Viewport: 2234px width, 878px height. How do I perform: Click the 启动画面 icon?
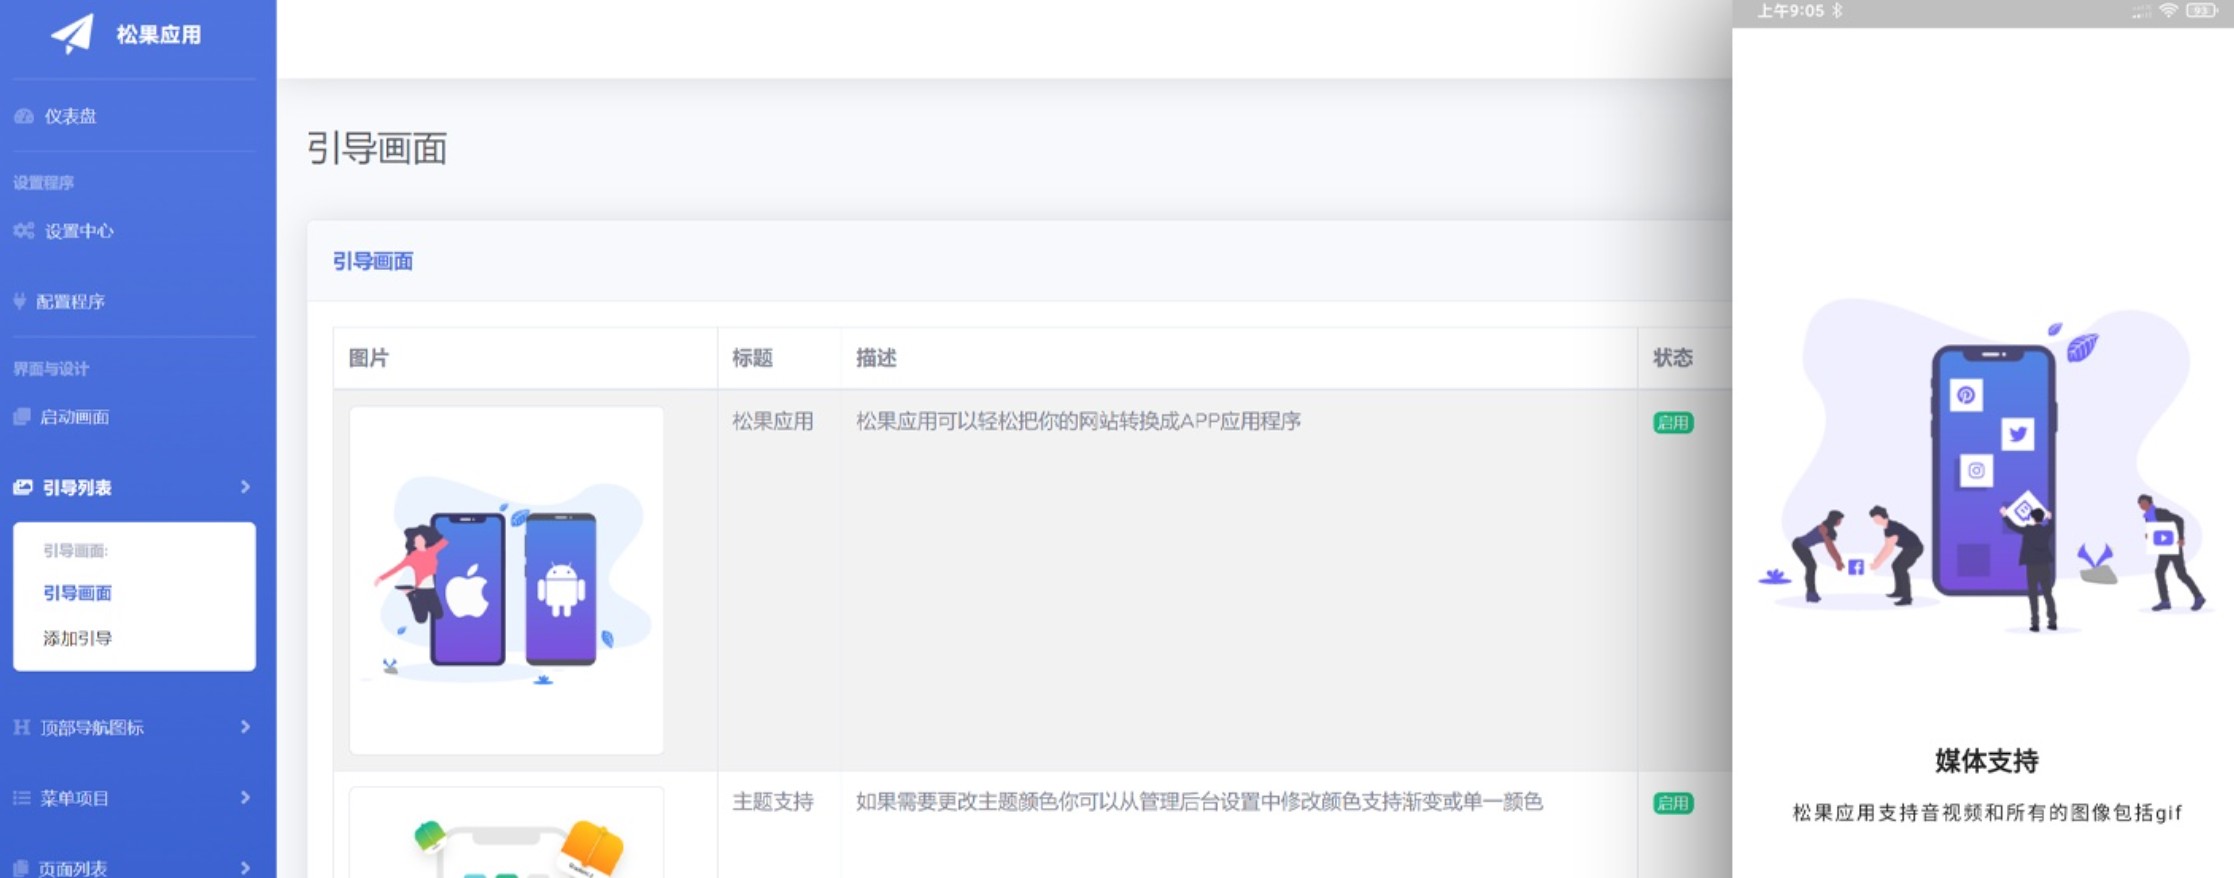22,417
